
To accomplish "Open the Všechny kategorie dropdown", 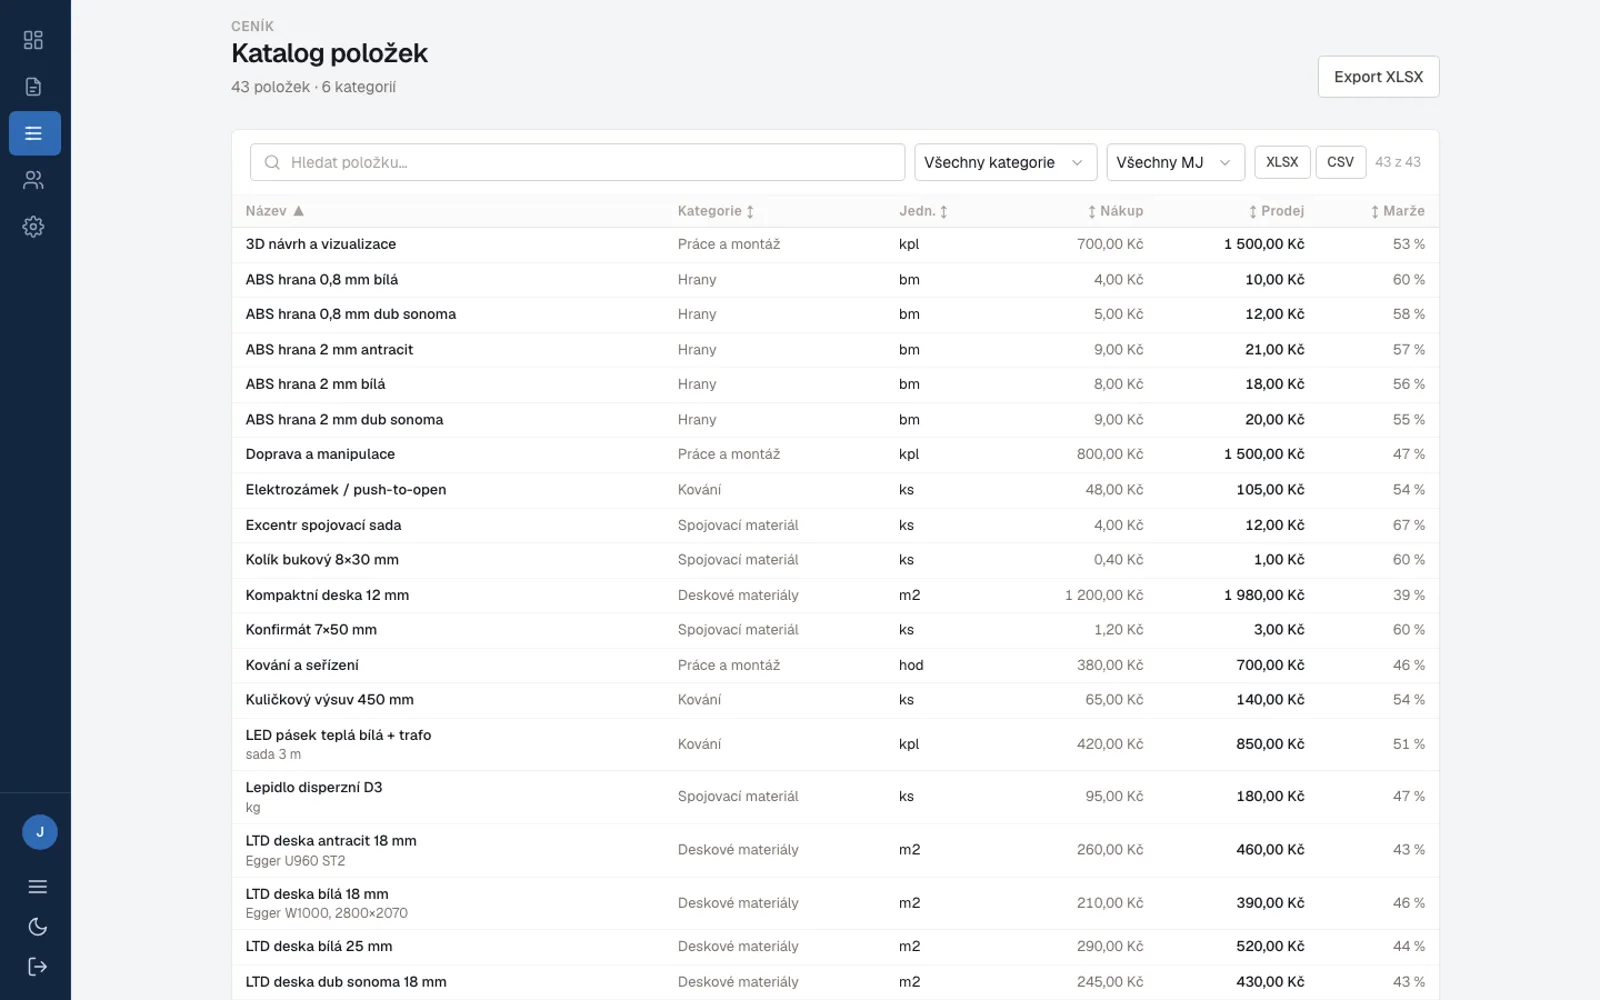I will pyautogui.click(x=1005, y=162).
